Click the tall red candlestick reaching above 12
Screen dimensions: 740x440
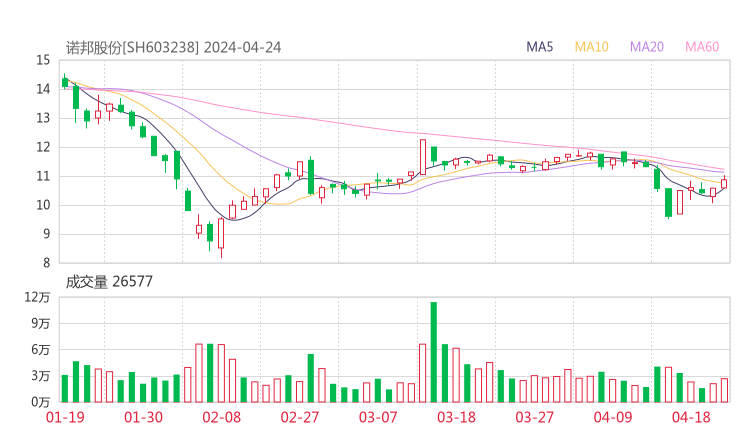(422, 157)
